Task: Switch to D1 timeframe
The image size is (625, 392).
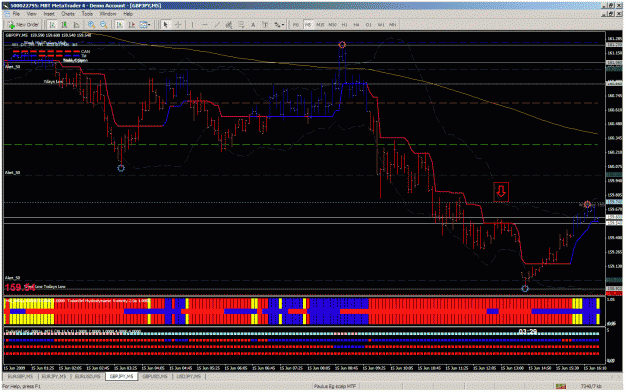Action: [x=368, y=25]
